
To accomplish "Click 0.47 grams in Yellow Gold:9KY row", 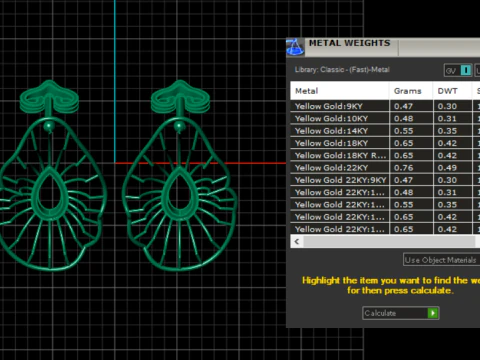I will (403, 106).
